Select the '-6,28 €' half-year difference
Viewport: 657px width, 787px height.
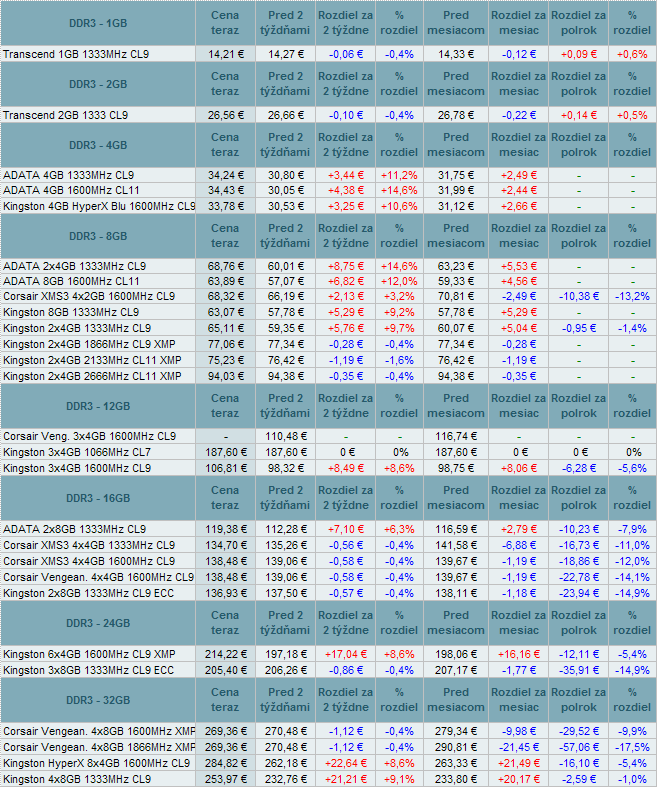[579, 468]
